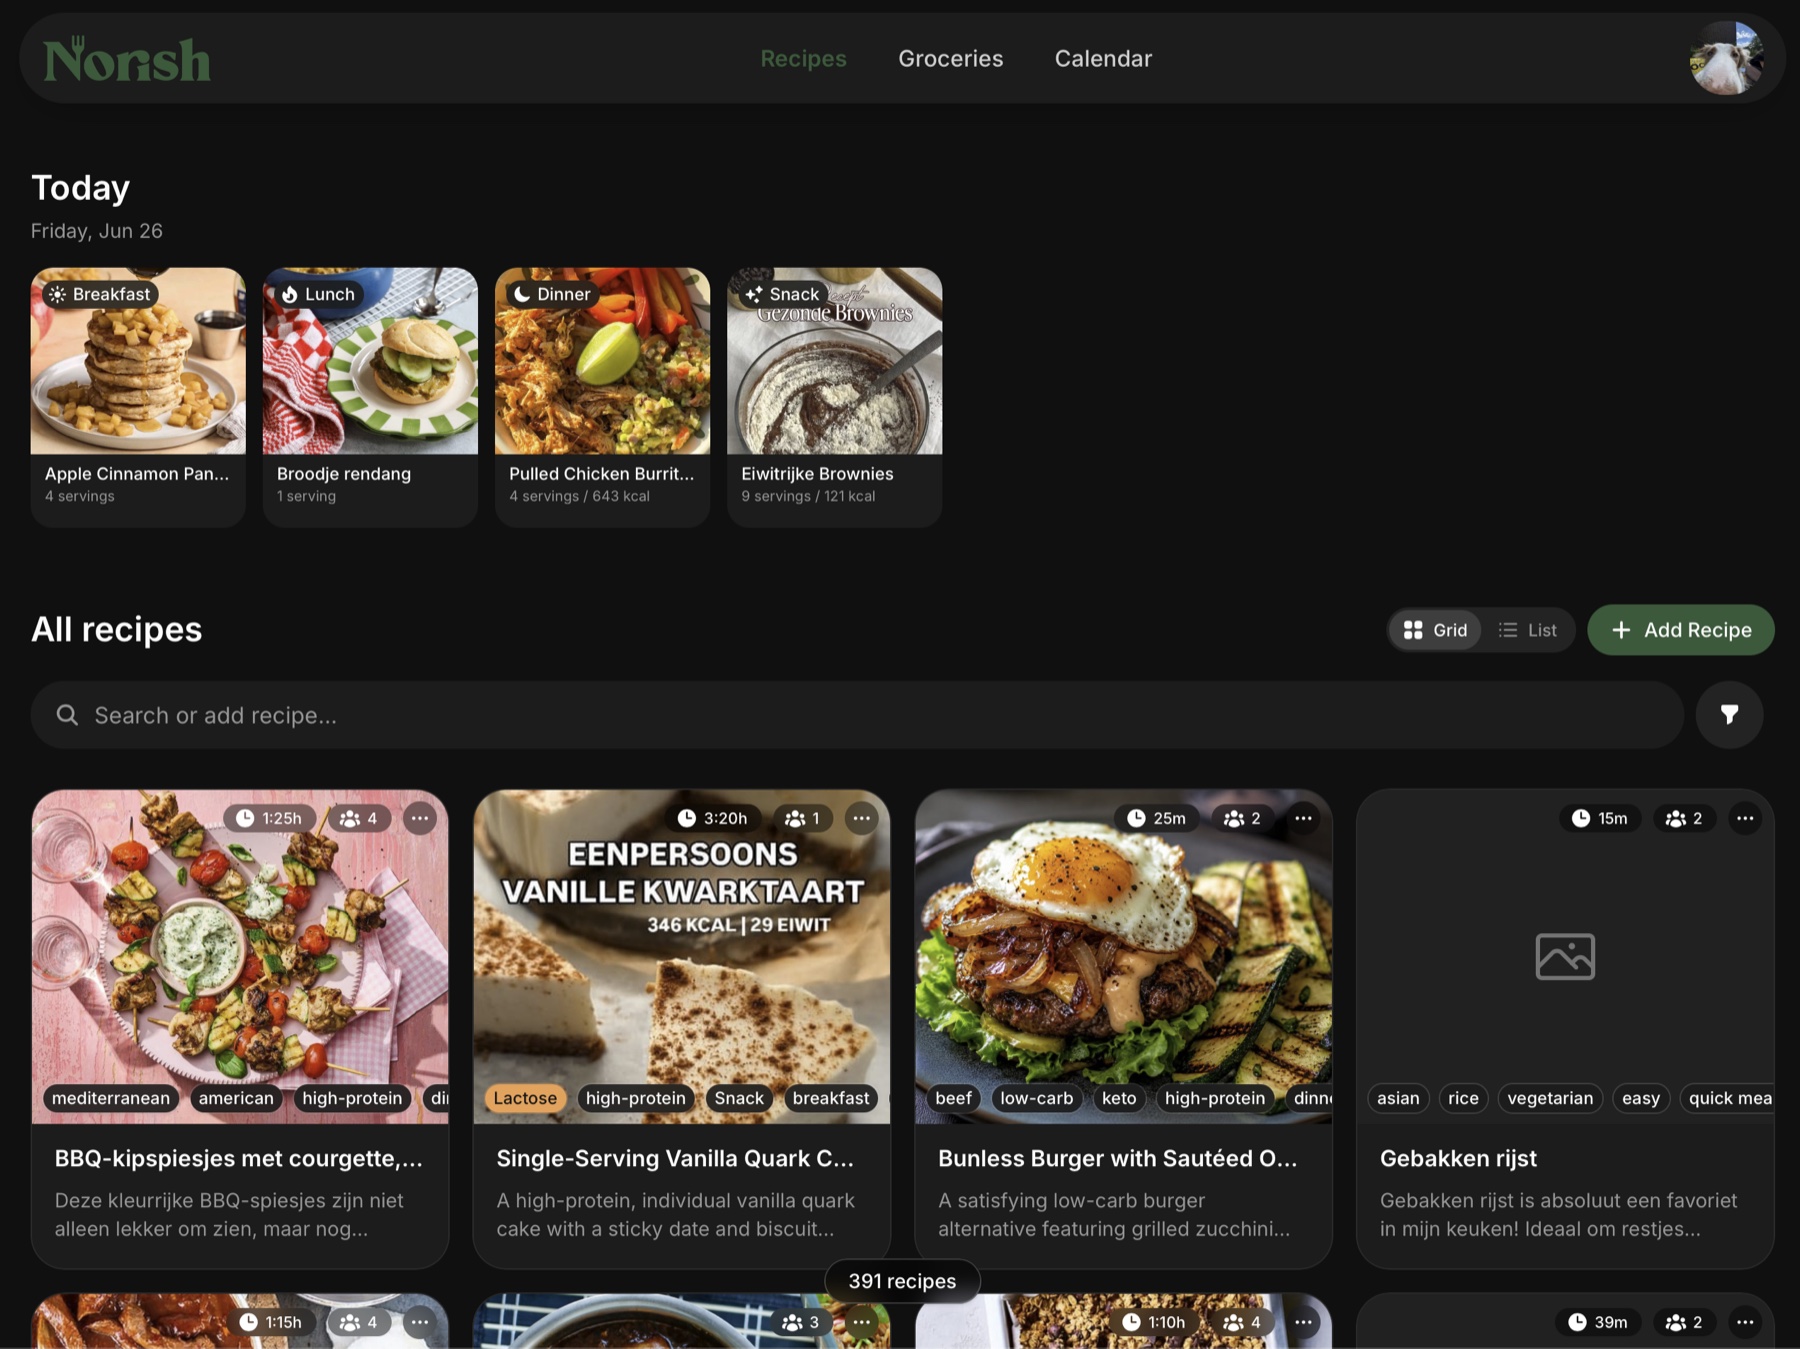Focus the Search or add recipe field
This screenshot has height=1349, width=1800.
[857, 715]
